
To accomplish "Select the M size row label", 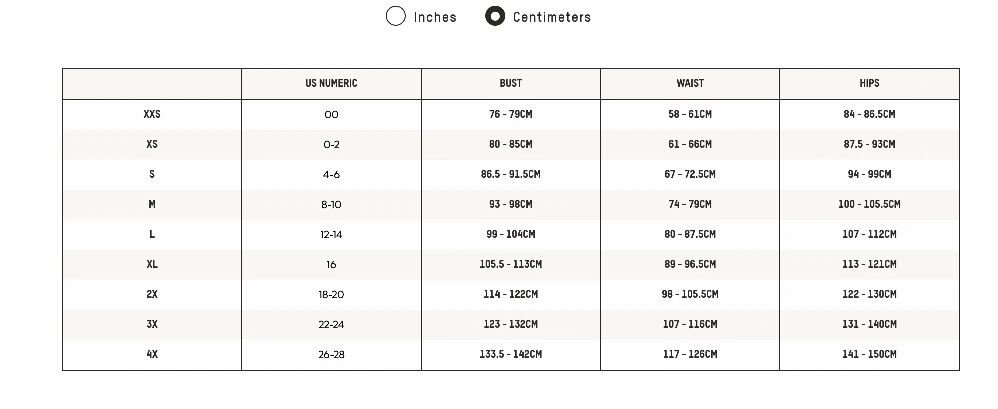I will (x=152, y=204).
